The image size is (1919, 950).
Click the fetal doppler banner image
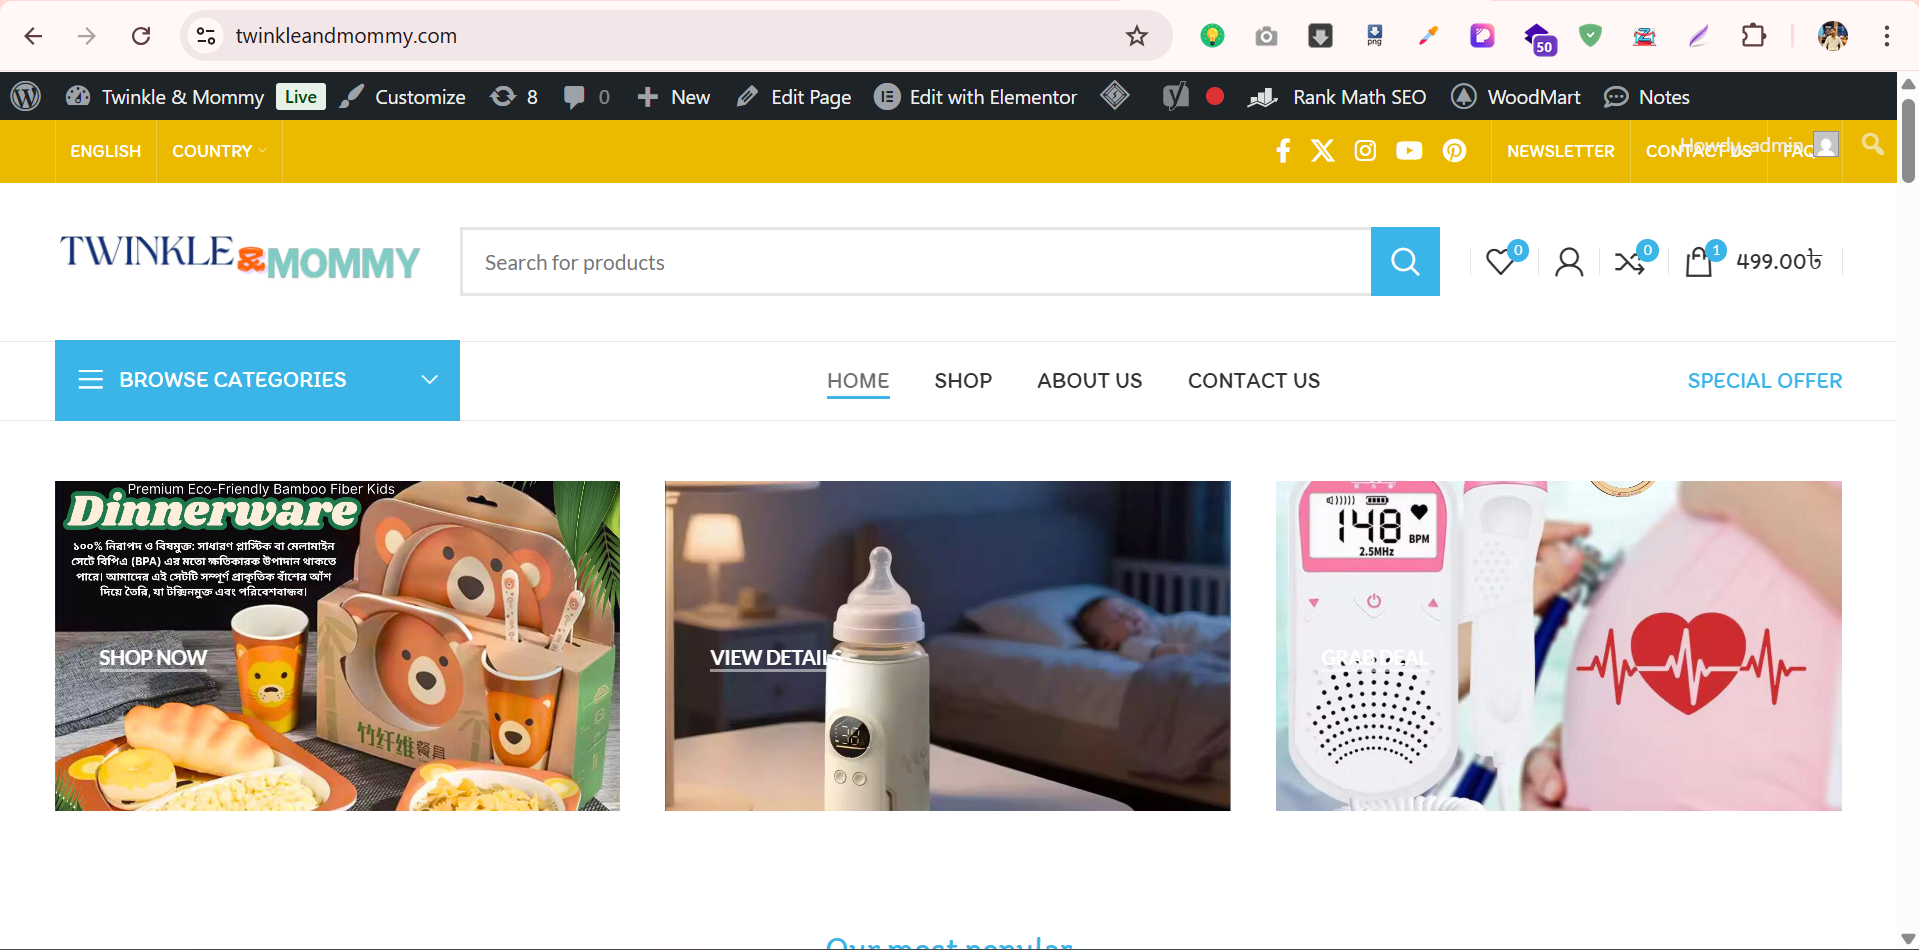[1558, 645]
